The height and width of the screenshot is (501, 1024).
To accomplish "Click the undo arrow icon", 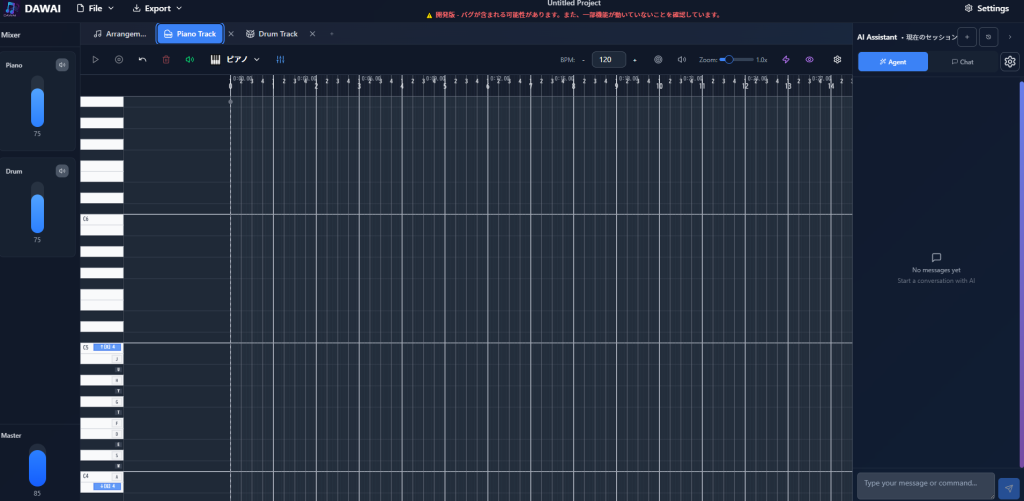I will [x=142, y=60].
